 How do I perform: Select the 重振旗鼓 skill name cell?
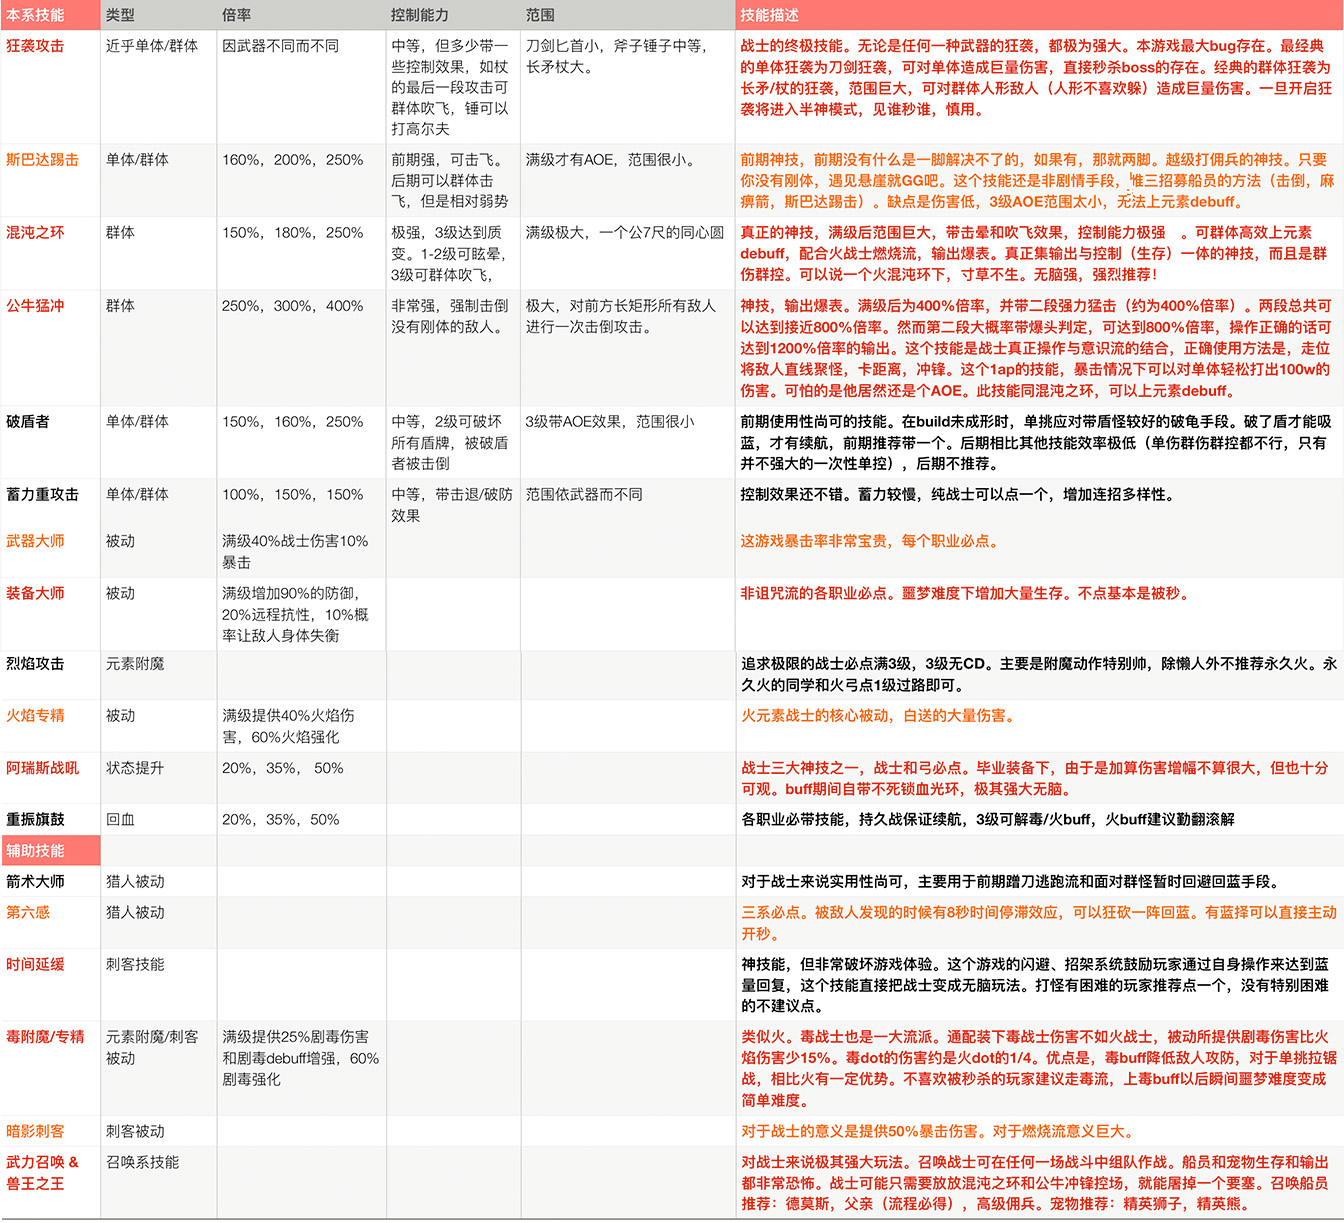[x=50, y=819]
